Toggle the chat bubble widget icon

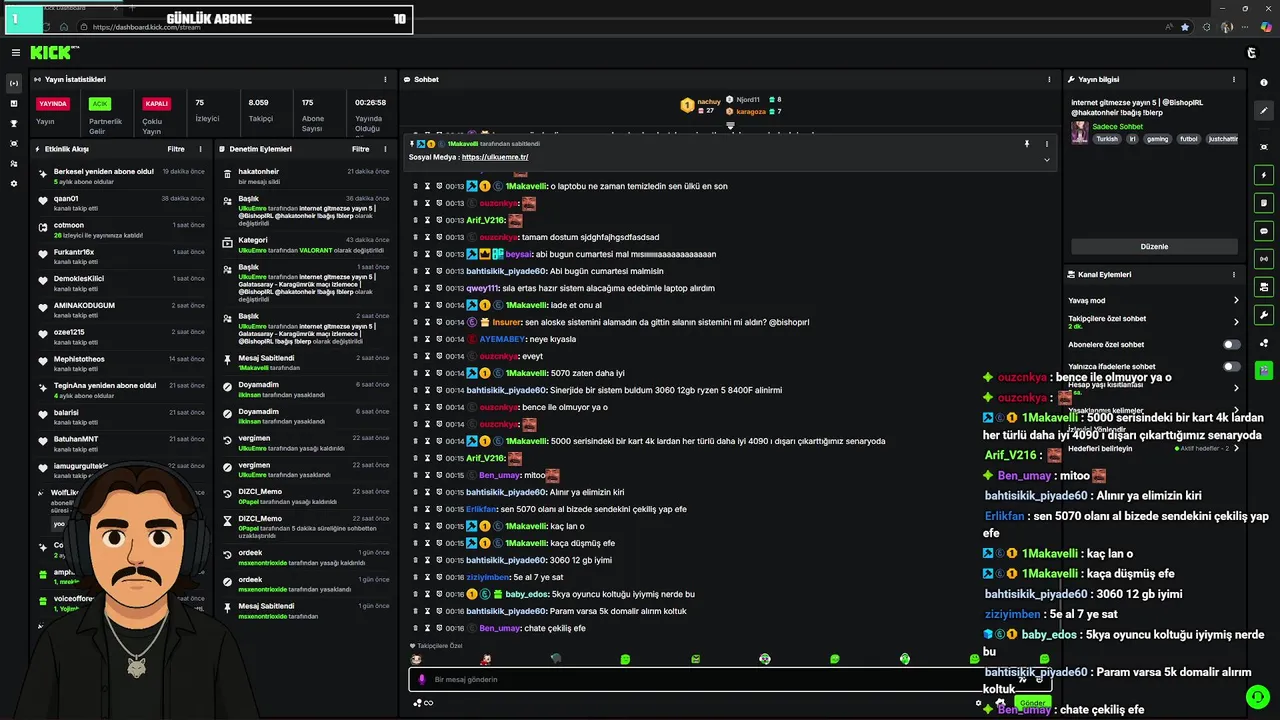coord(1264,231)
